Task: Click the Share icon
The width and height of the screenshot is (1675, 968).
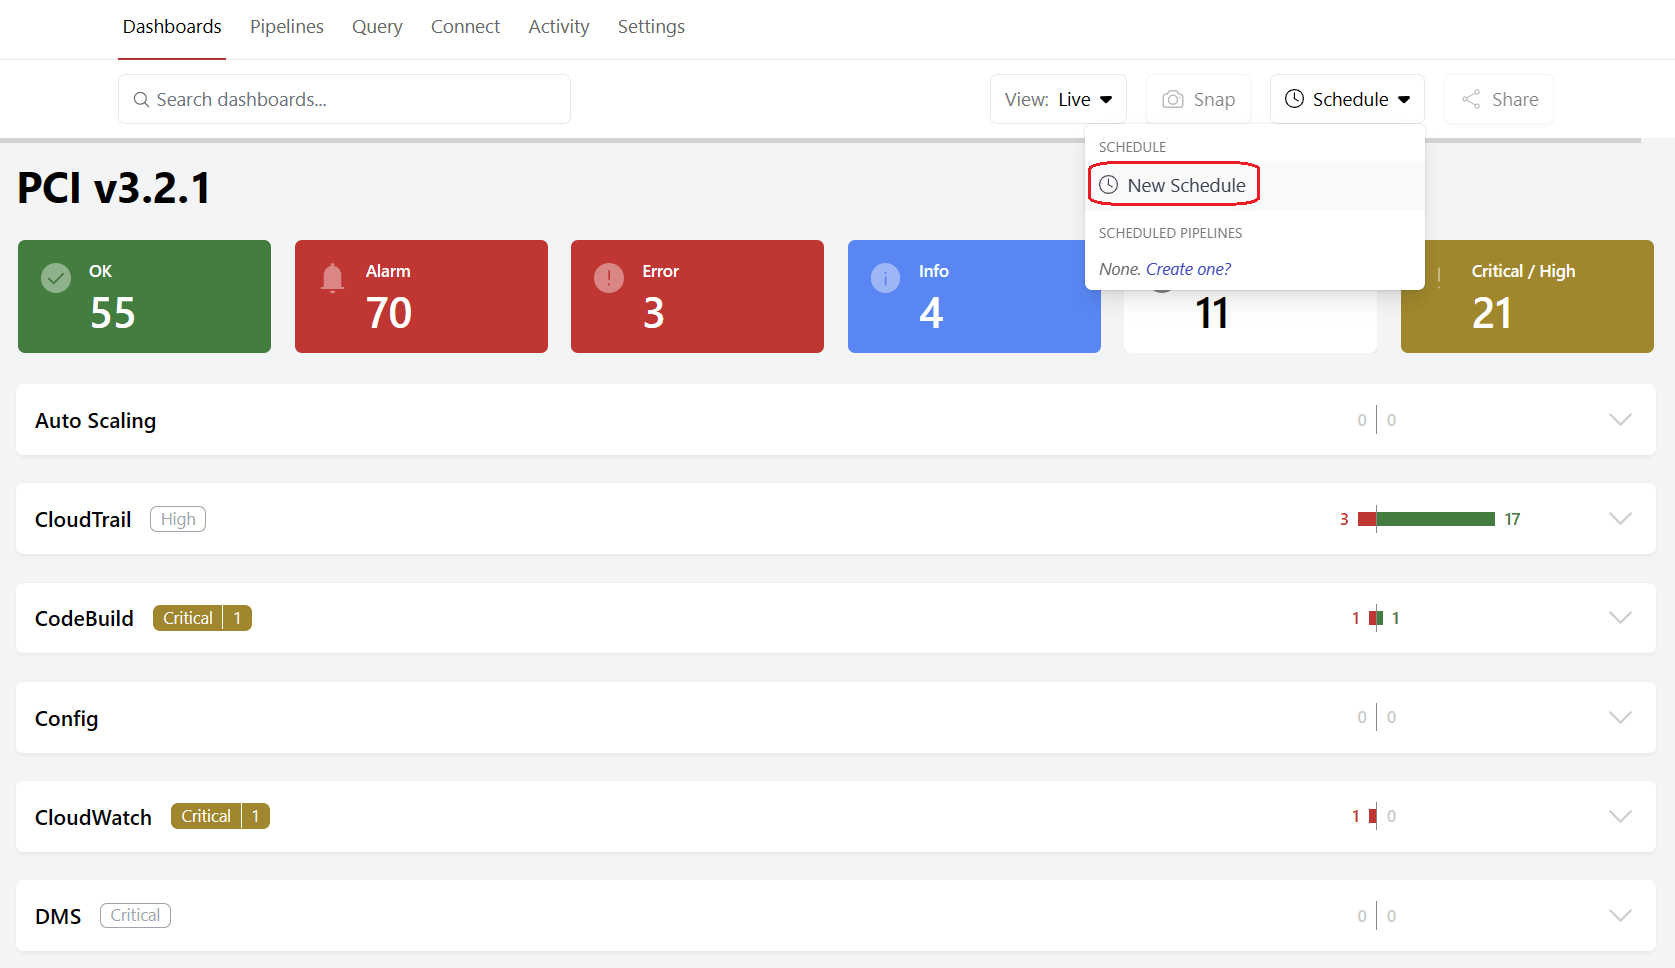Action: 1470,99
